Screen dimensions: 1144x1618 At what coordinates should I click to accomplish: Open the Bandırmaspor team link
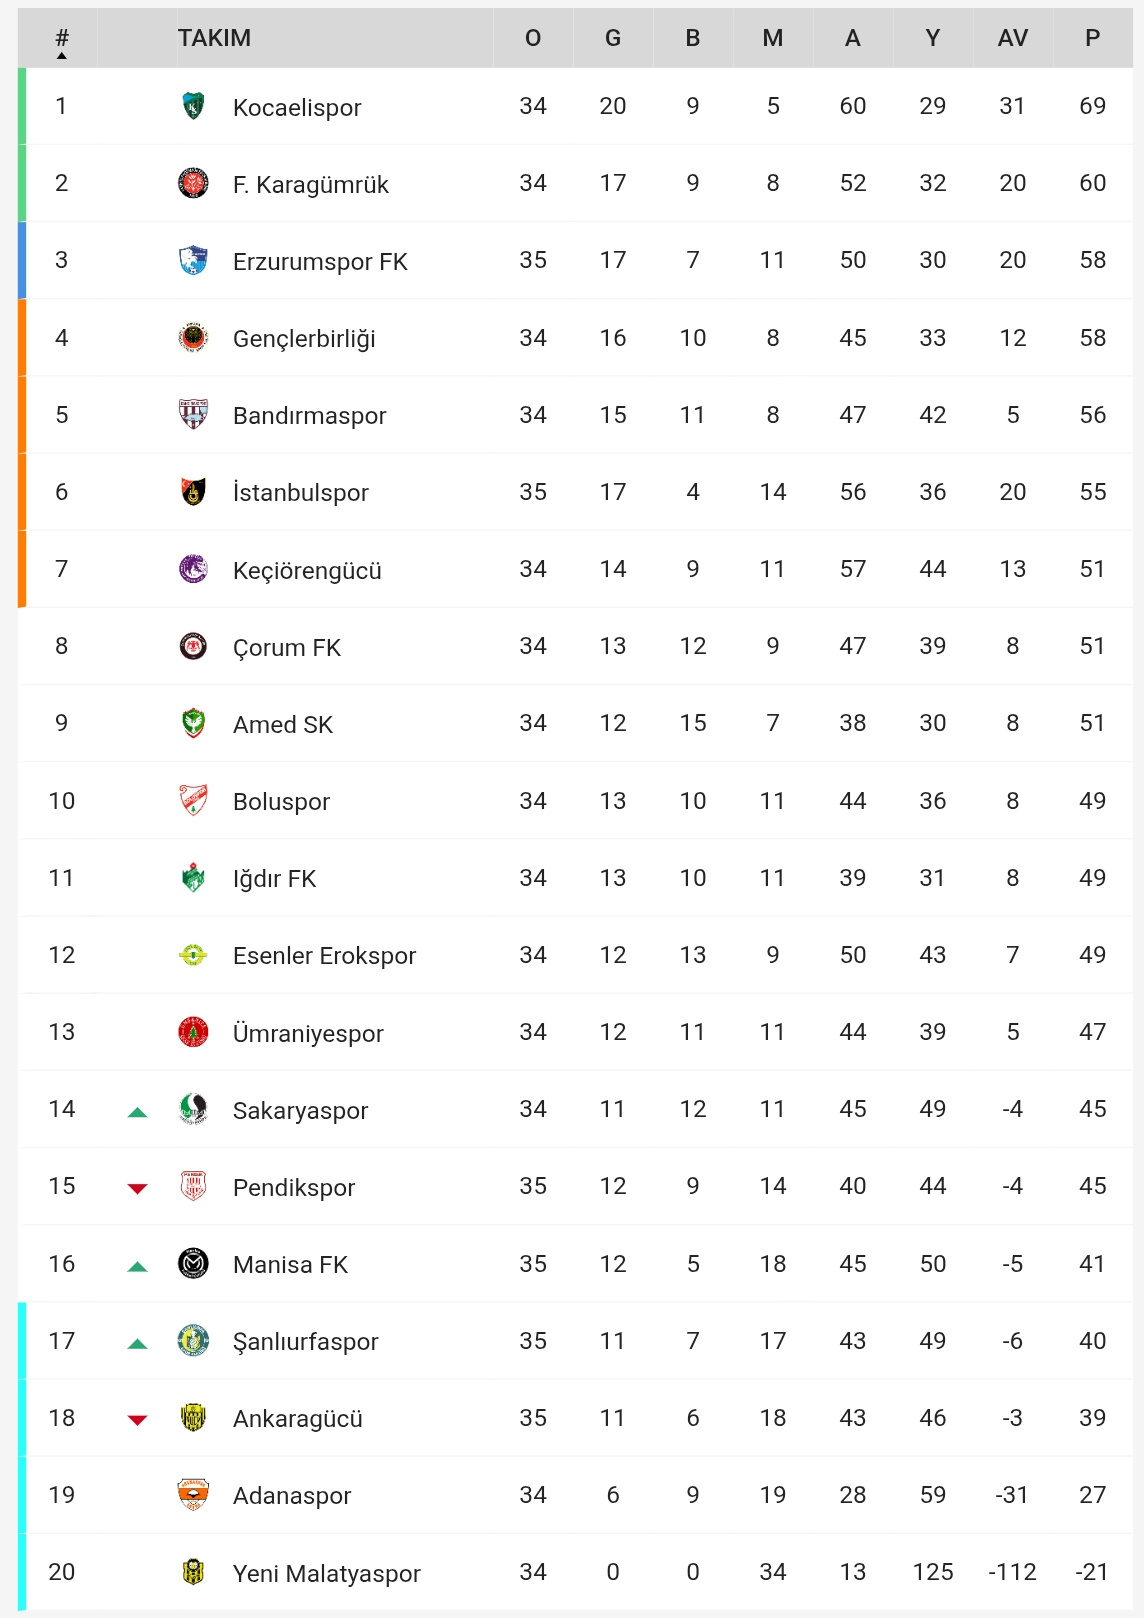(x=309, y=416)
